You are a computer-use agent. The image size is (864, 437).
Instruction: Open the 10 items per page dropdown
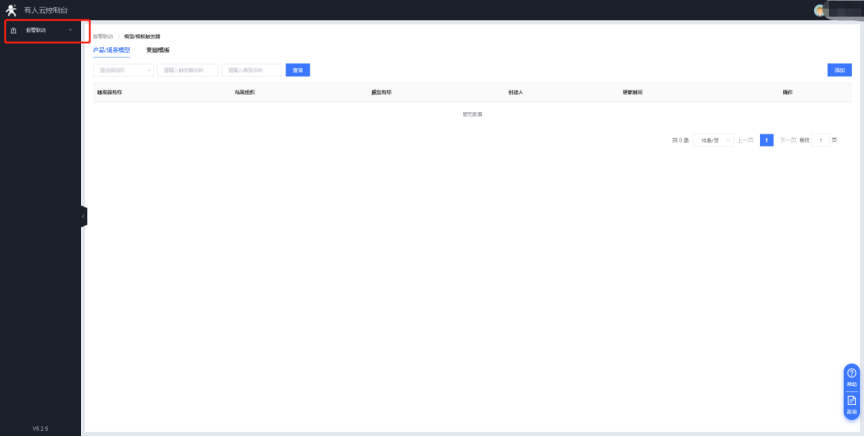713,140
